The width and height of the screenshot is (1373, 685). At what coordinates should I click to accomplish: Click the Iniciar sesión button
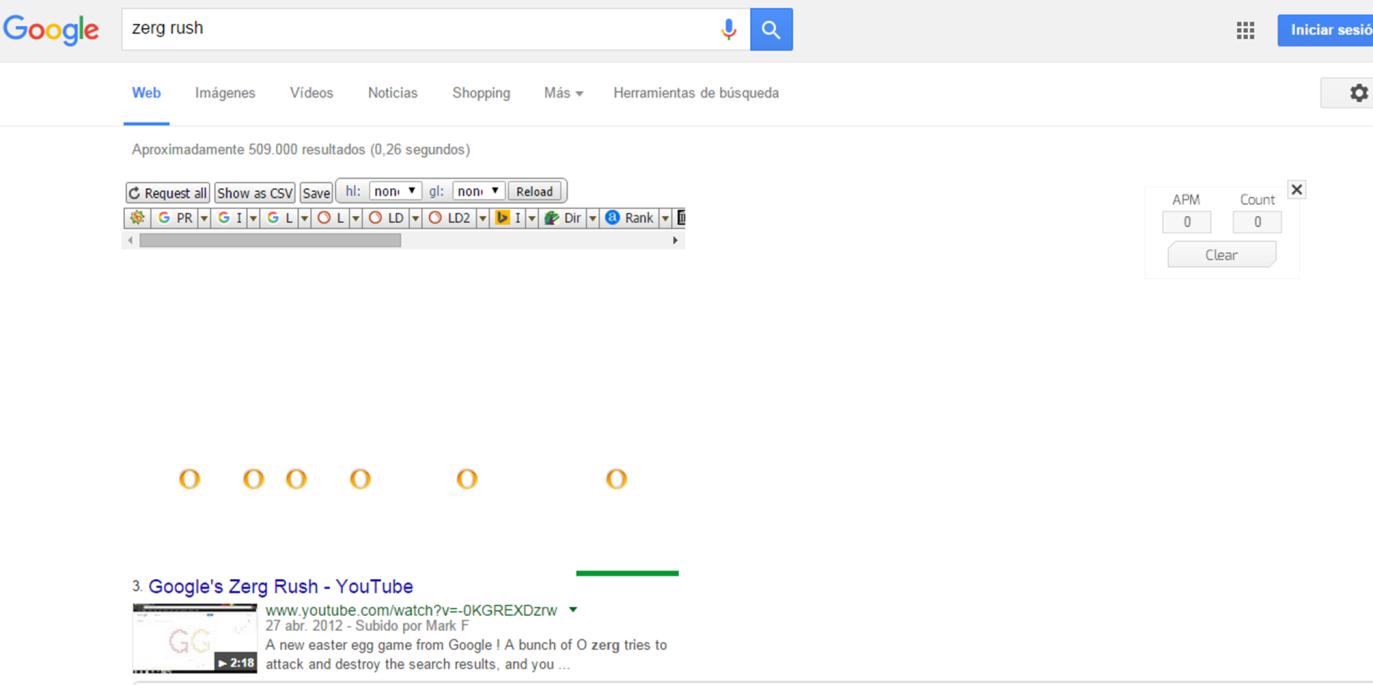click(1325, 30)
